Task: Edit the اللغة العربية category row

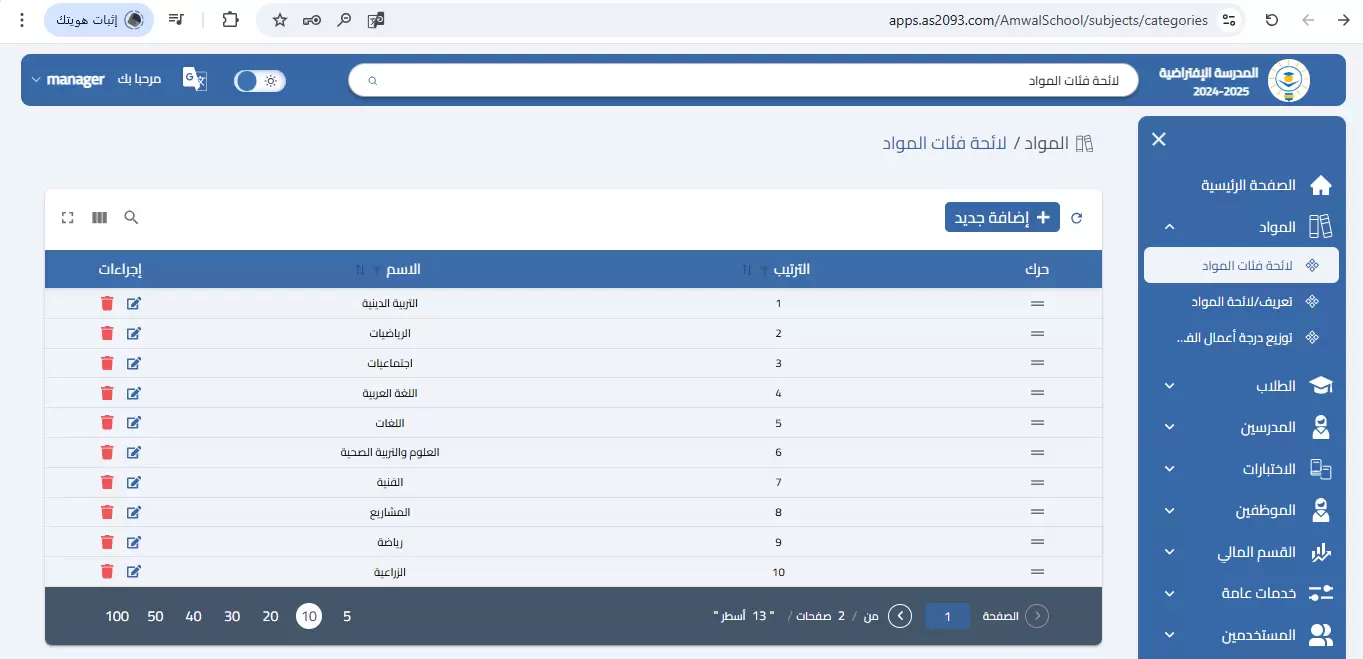Action: click(x=134, y=393)
